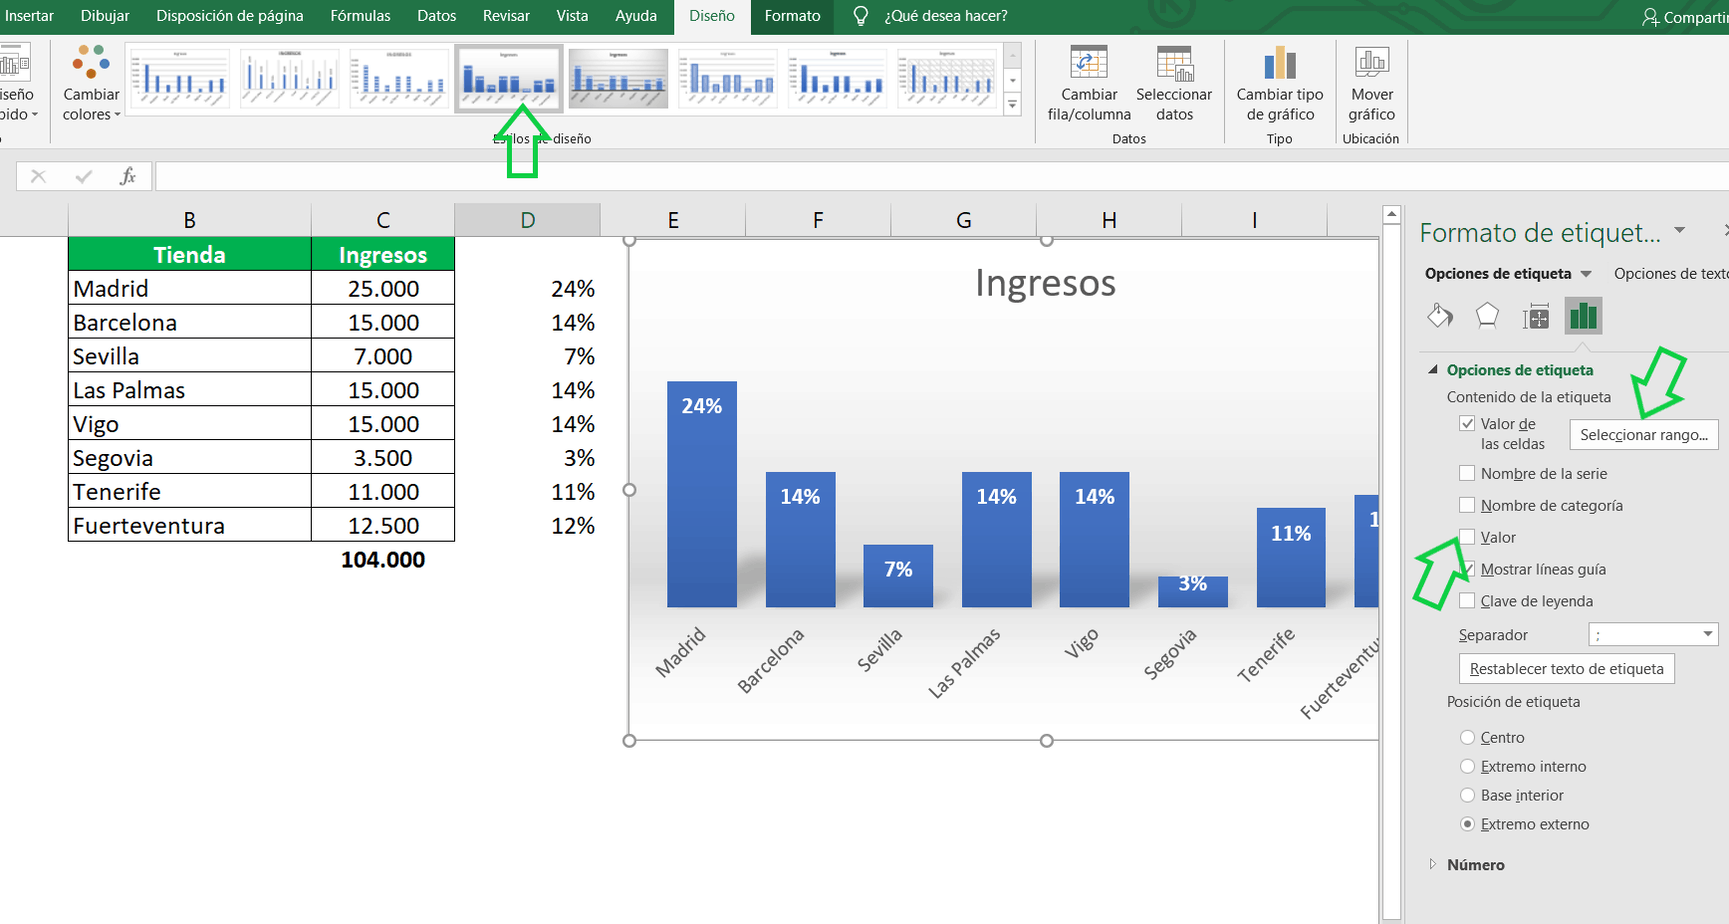Apply the dark gray background chart style
The width and height of the screenshot is (1729, 924).
(x=618, y=77)
